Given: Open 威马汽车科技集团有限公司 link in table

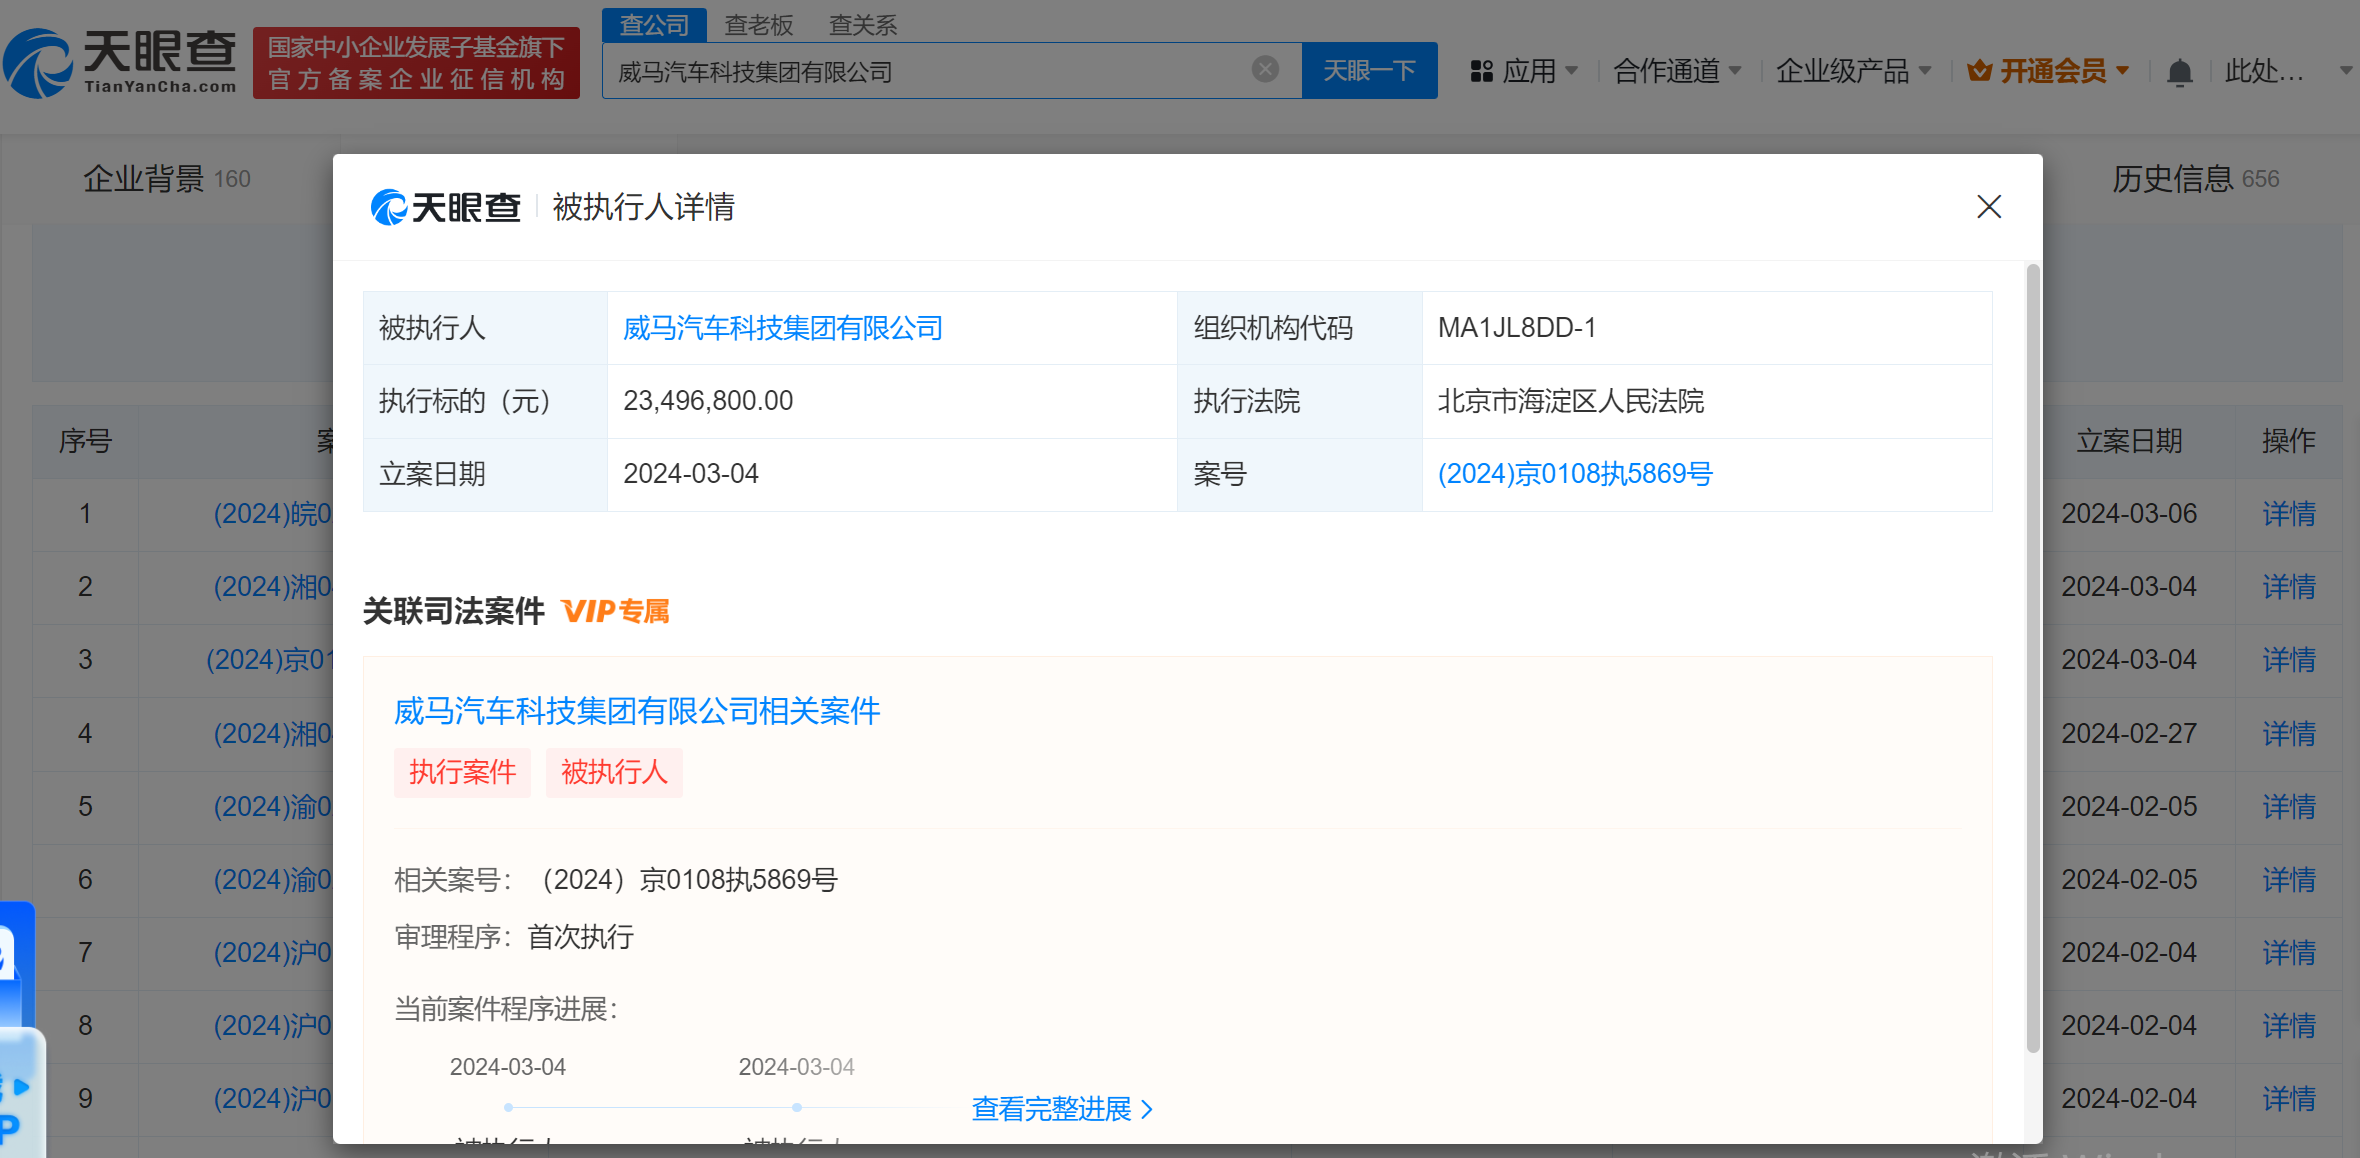Looking at the screenshot, I should (783, 328).
